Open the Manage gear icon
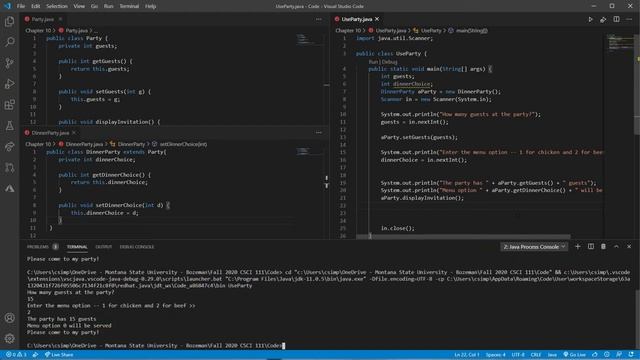 coord(9,338)
